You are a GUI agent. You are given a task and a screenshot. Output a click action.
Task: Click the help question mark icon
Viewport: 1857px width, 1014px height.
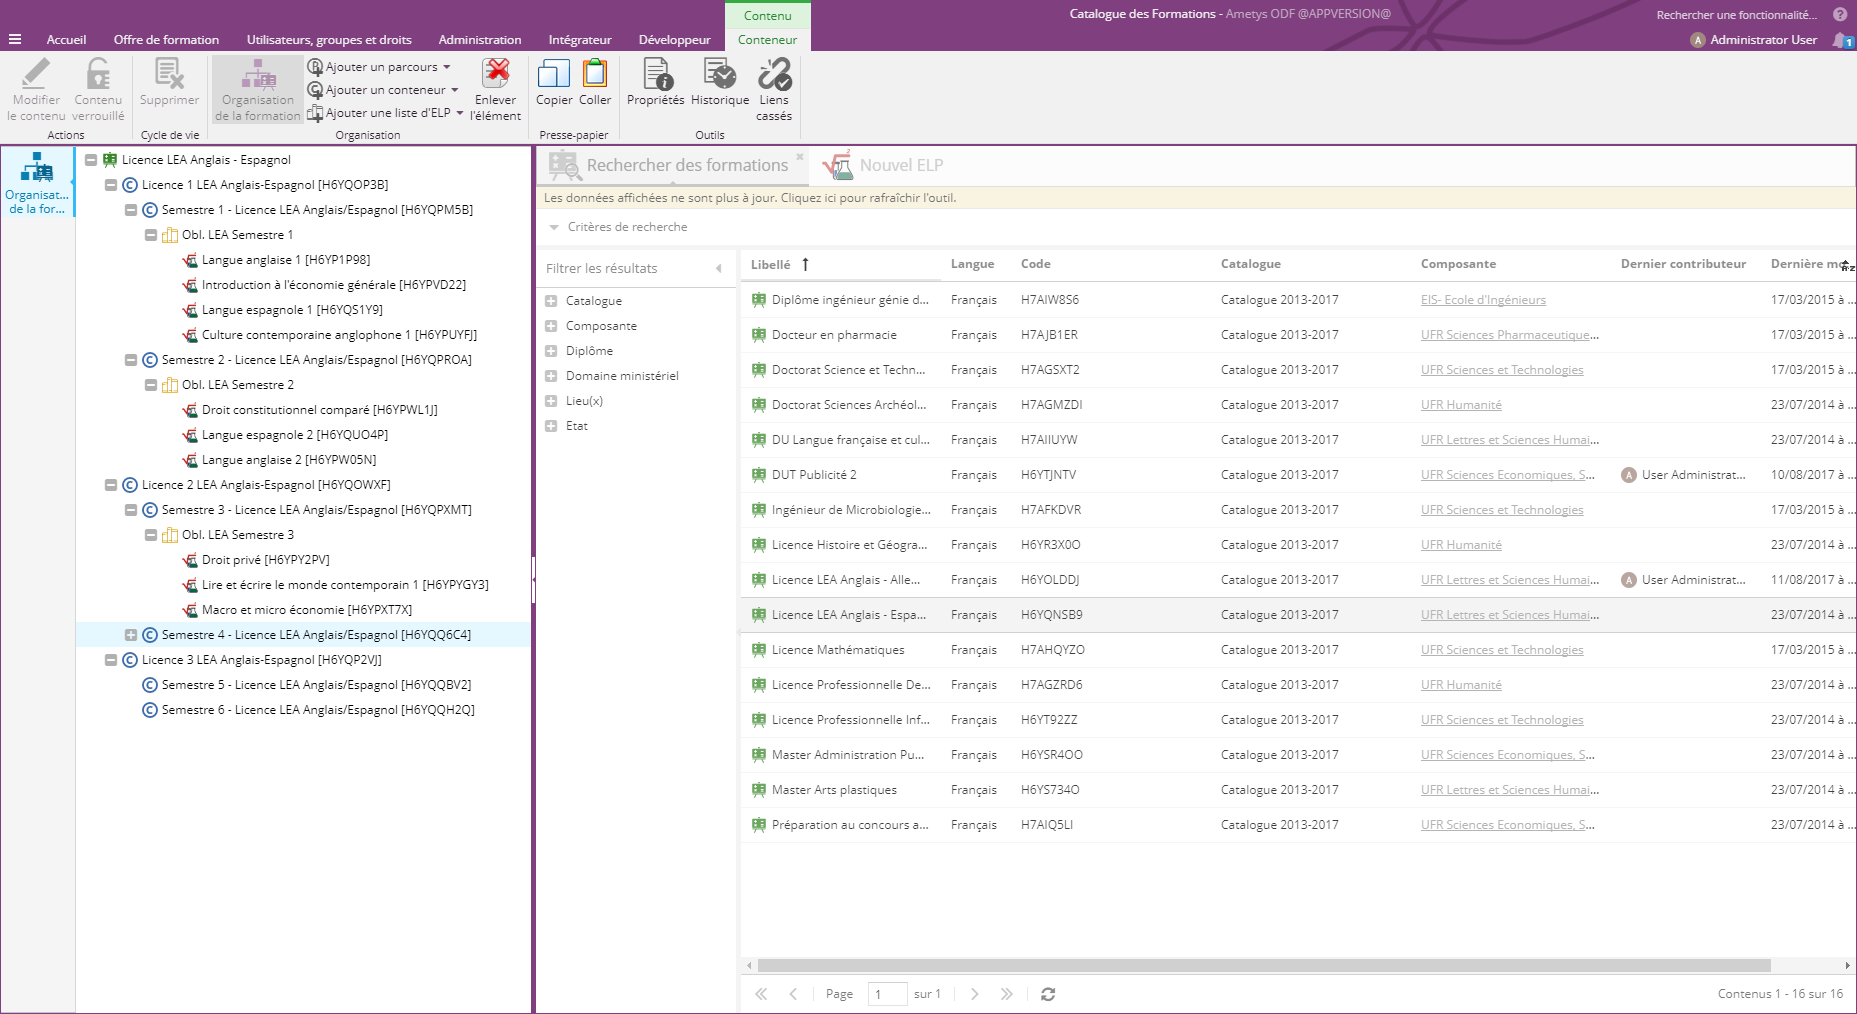click(1840, 14)
